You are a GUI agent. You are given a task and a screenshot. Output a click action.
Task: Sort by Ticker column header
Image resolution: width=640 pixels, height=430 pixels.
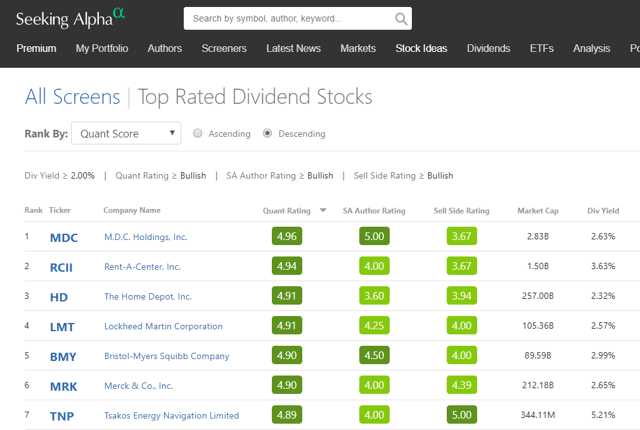click(60, 210)
